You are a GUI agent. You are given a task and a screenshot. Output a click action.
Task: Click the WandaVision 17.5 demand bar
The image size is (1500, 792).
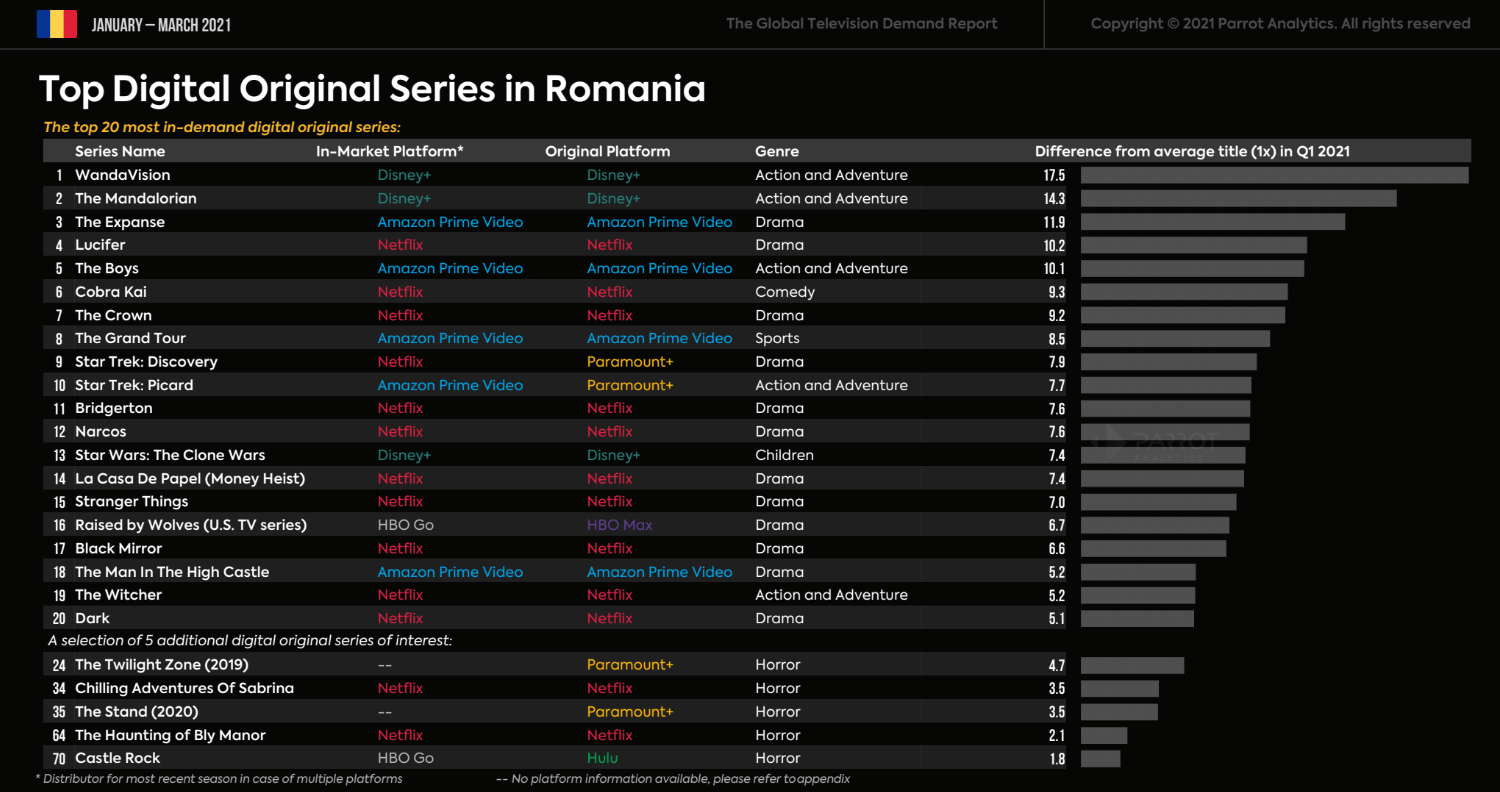click(x=1274, y=175)
